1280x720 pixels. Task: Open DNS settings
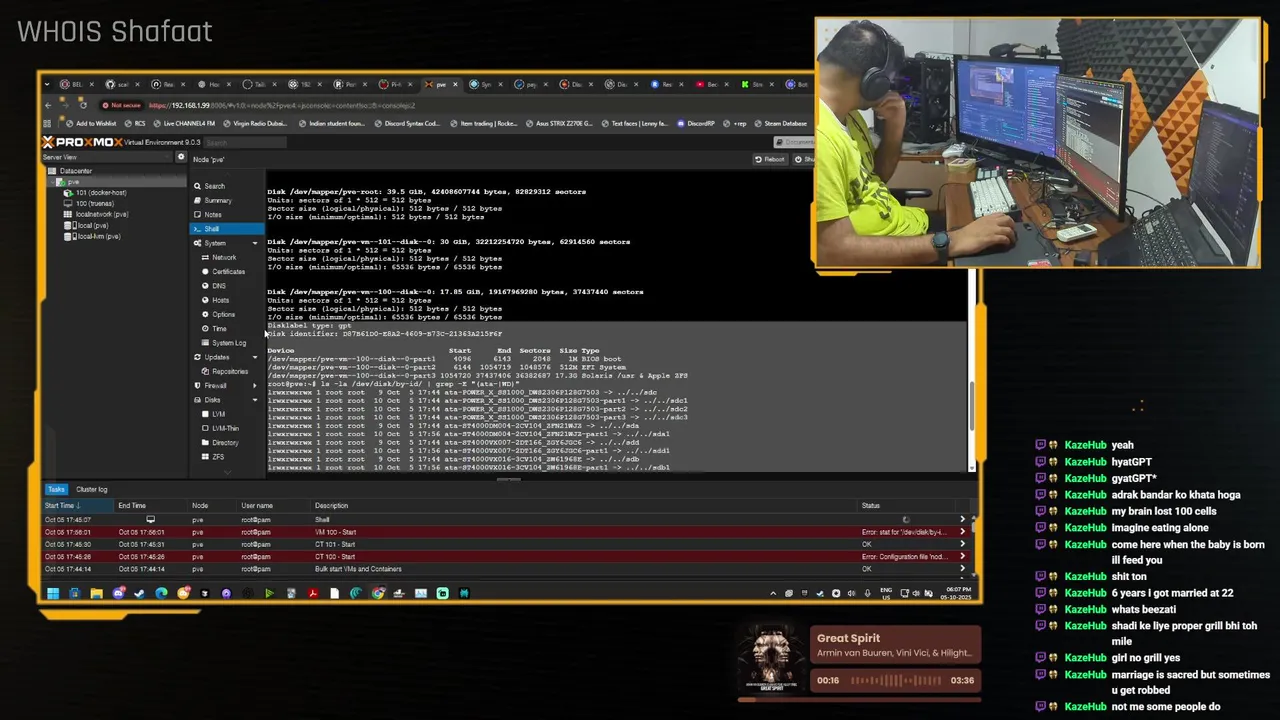[x=219, y=286]
